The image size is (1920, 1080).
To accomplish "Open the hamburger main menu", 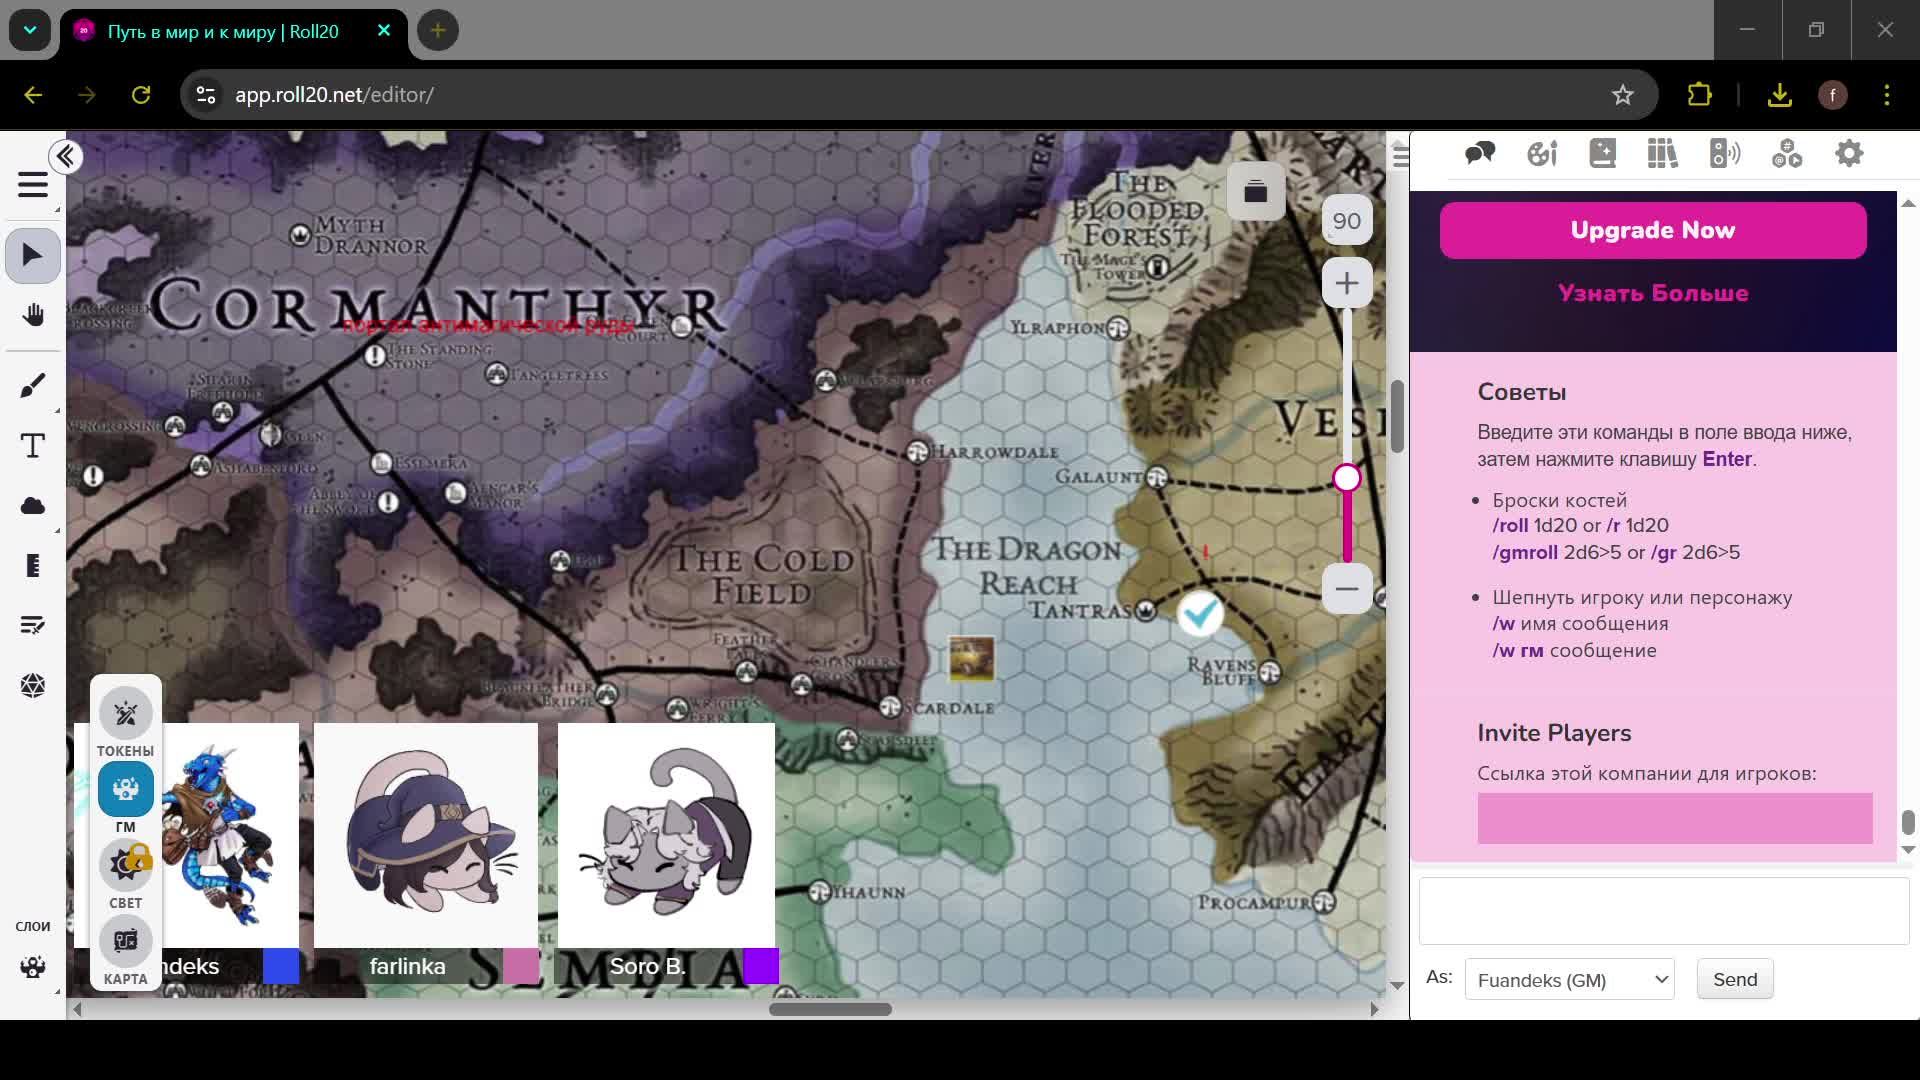I will pyautogui.click(x=33, y=185).
